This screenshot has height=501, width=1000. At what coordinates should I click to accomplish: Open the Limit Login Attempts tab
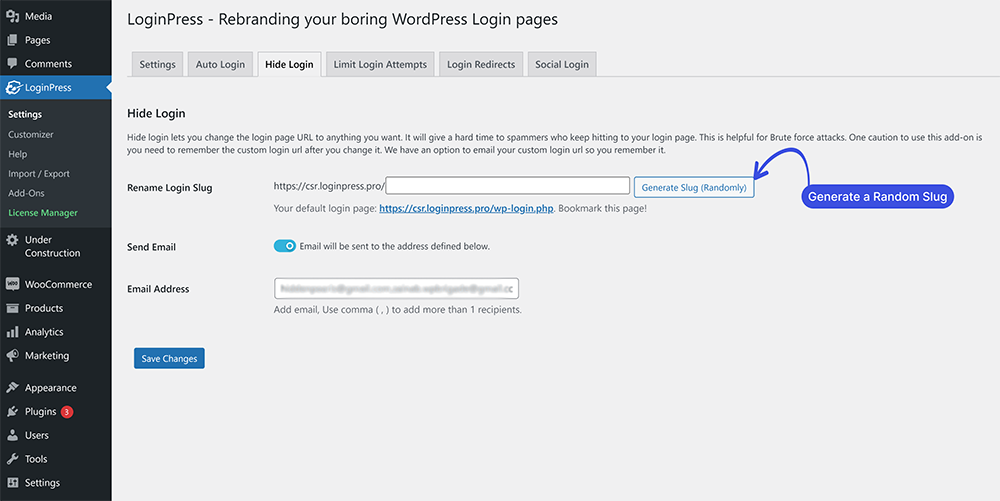click(380, 64)
